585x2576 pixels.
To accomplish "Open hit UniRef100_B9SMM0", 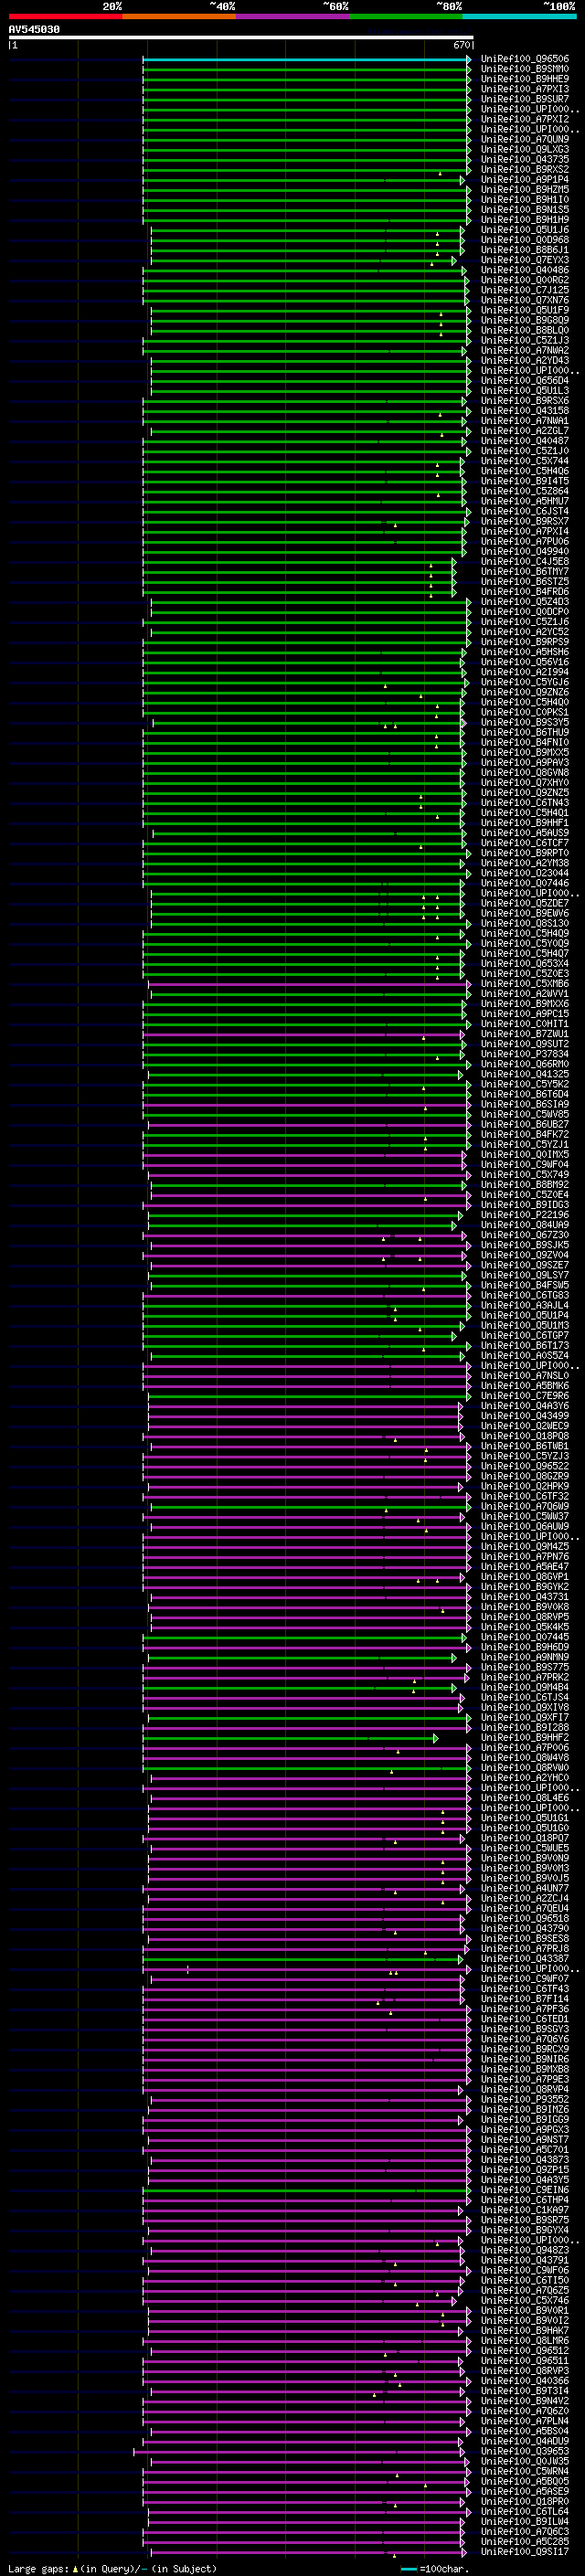I will click(525, 69).
